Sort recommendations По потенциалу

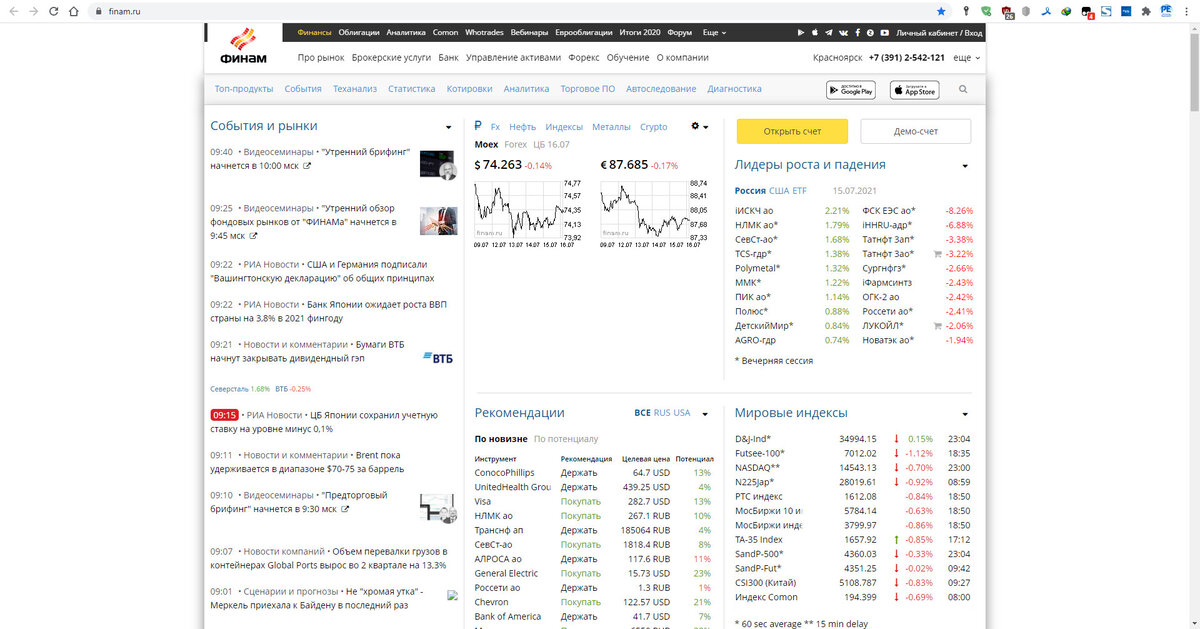click(566, 438)
